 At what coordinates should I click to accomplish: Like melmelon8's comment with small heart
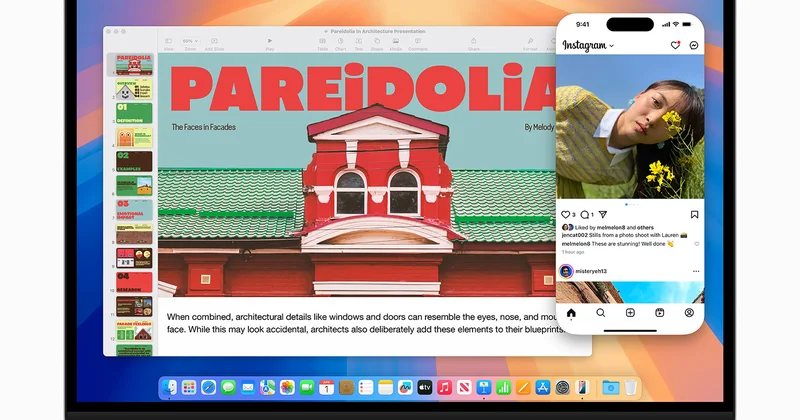pos(697,244)
